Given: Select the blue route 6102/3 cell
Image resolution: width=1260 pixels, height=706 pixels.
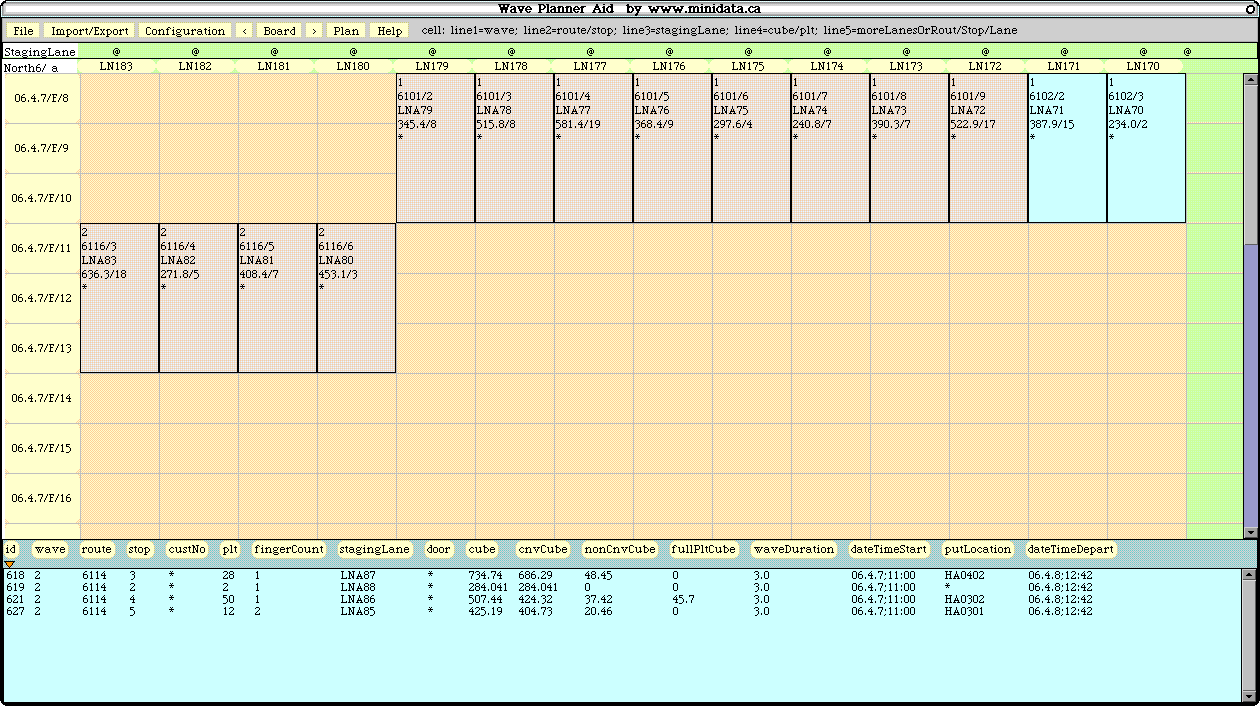Looking at the screenshot, I should [1146, 148].
